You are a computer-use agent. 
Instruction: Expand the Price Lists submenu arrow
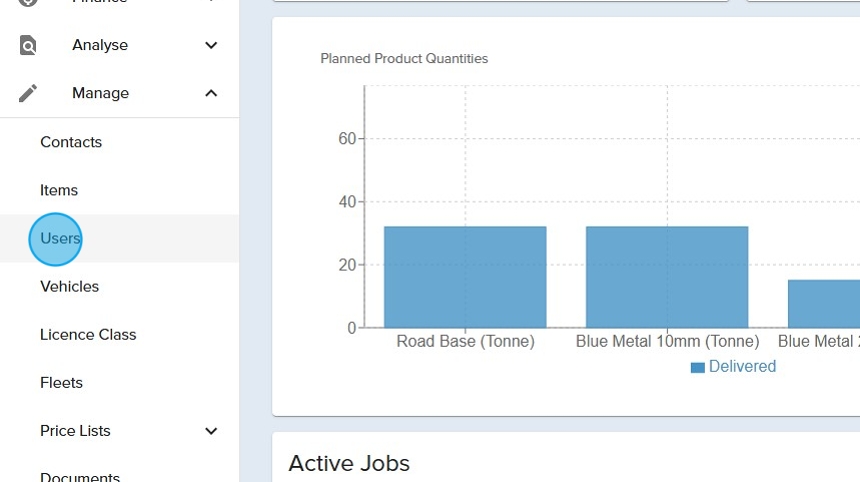[211, 431]
